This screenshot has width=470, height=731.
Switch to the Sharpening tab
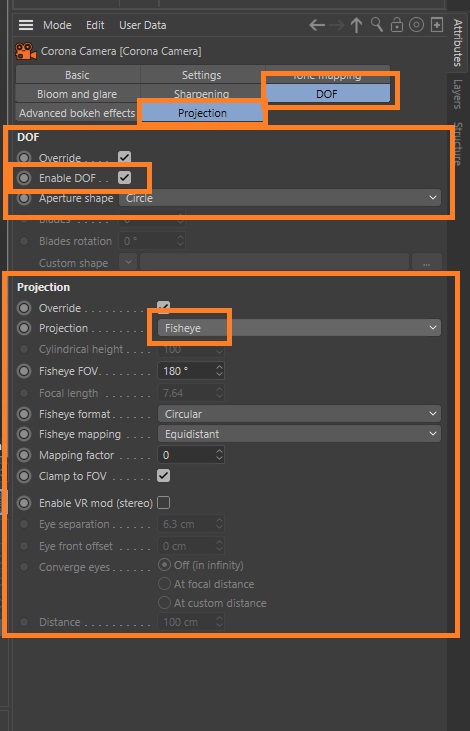[x=202, y=94]
